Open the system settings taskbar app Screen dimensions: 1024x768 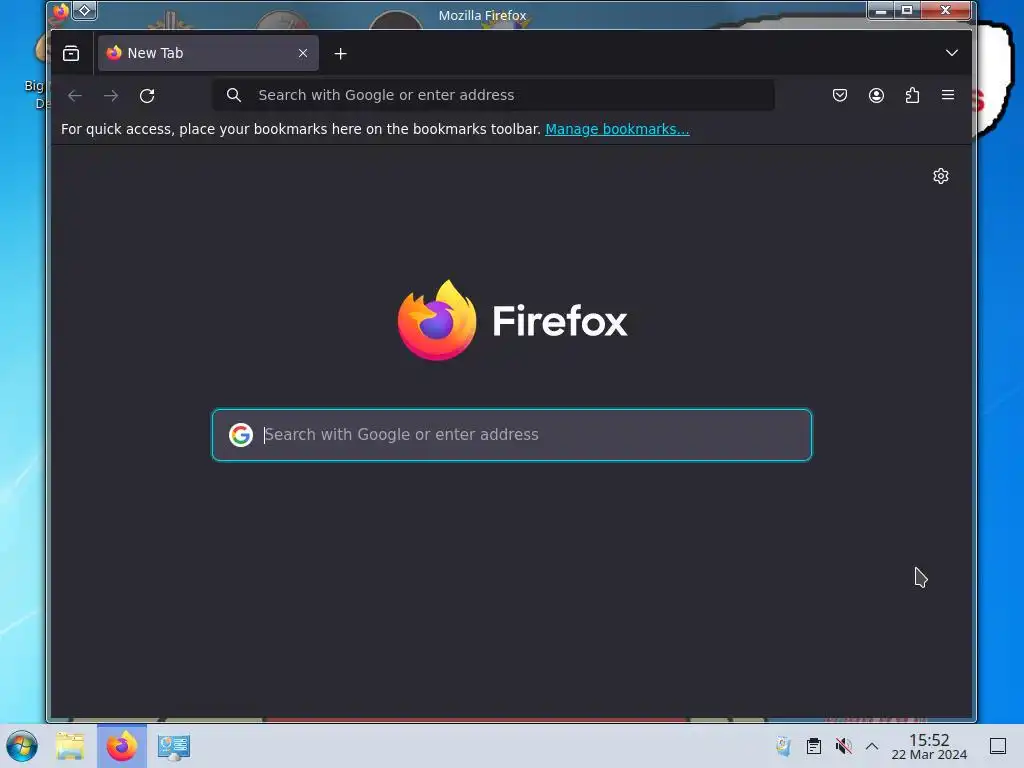(174, 746)
